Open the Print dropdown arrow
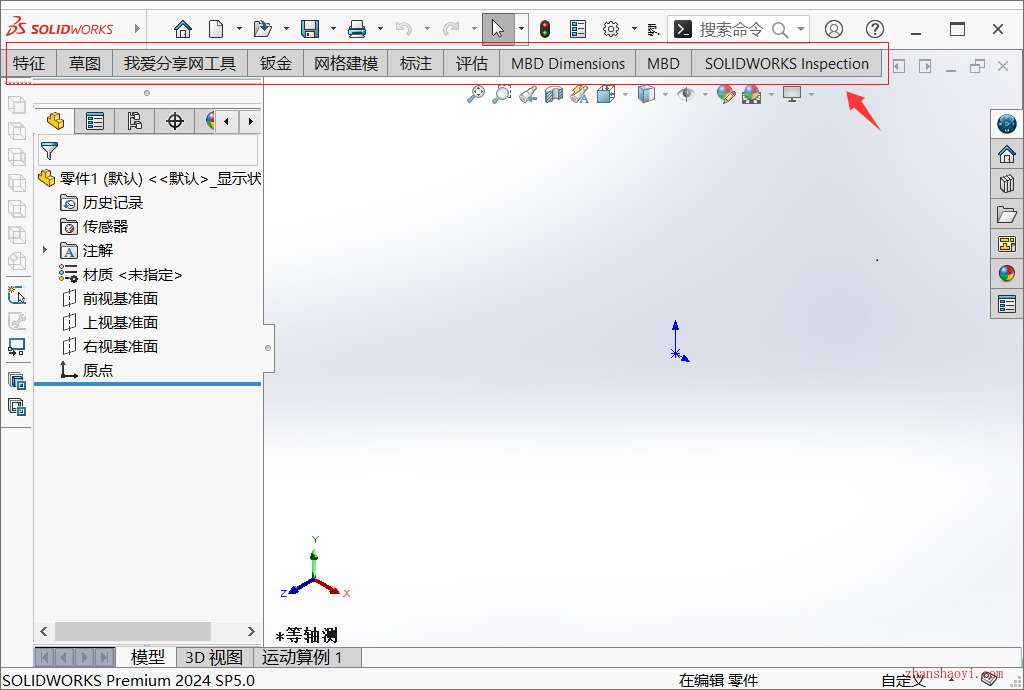The image size is (1024, 690). pos(380,29)
